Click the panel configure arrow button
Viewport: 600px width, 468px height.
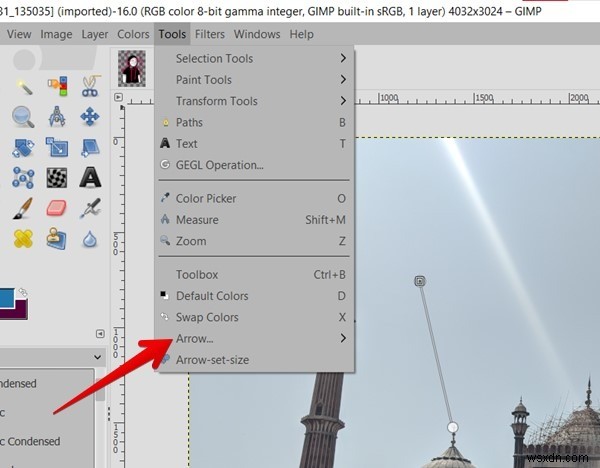coord(100,334)
